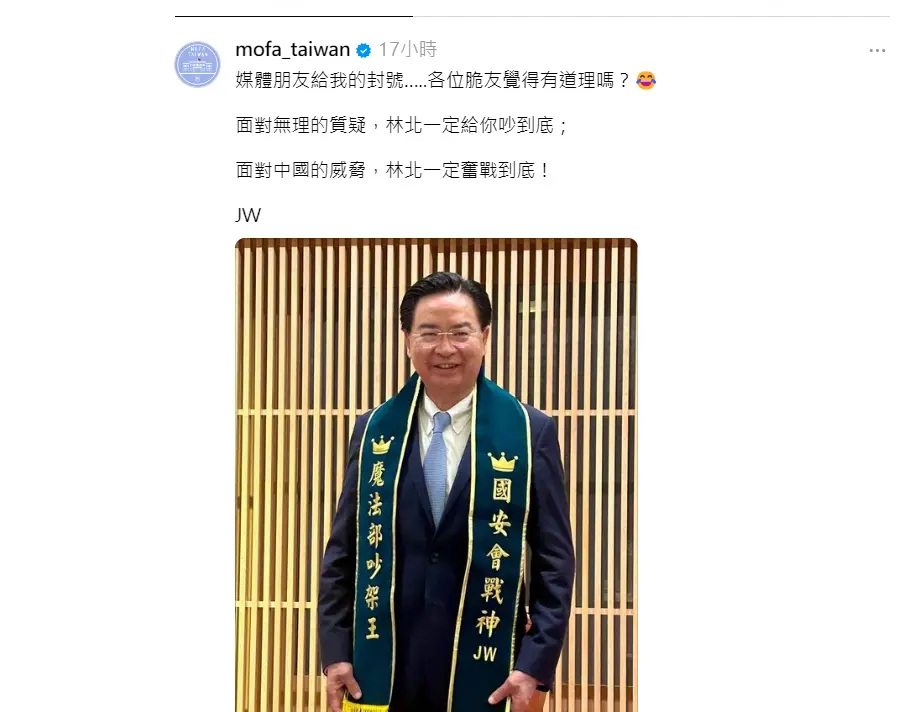Click the blue necktie in the photo
The height and width of the screenshot is (712, 919).
click(438, 464)
